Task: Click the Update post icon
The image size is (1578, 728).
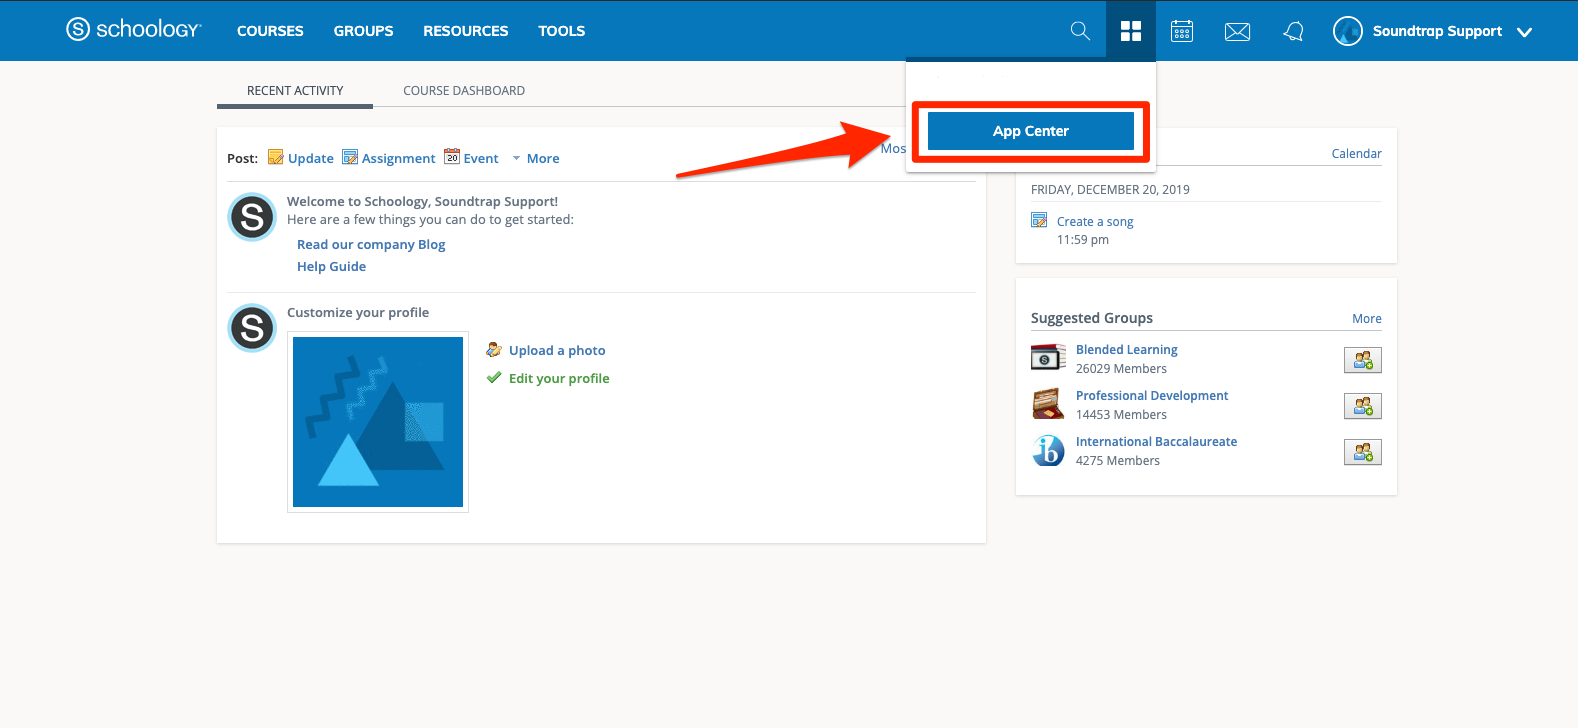Action: pyautogui.click(x=276, y=157)
